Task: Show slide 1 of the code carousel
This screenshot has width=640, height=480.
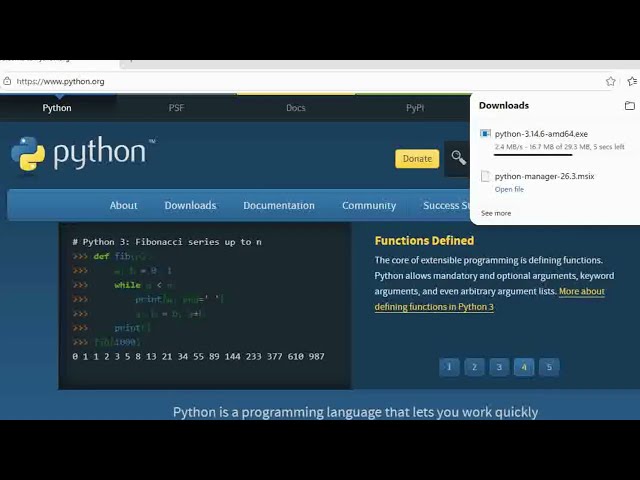Action: [449, 367]
